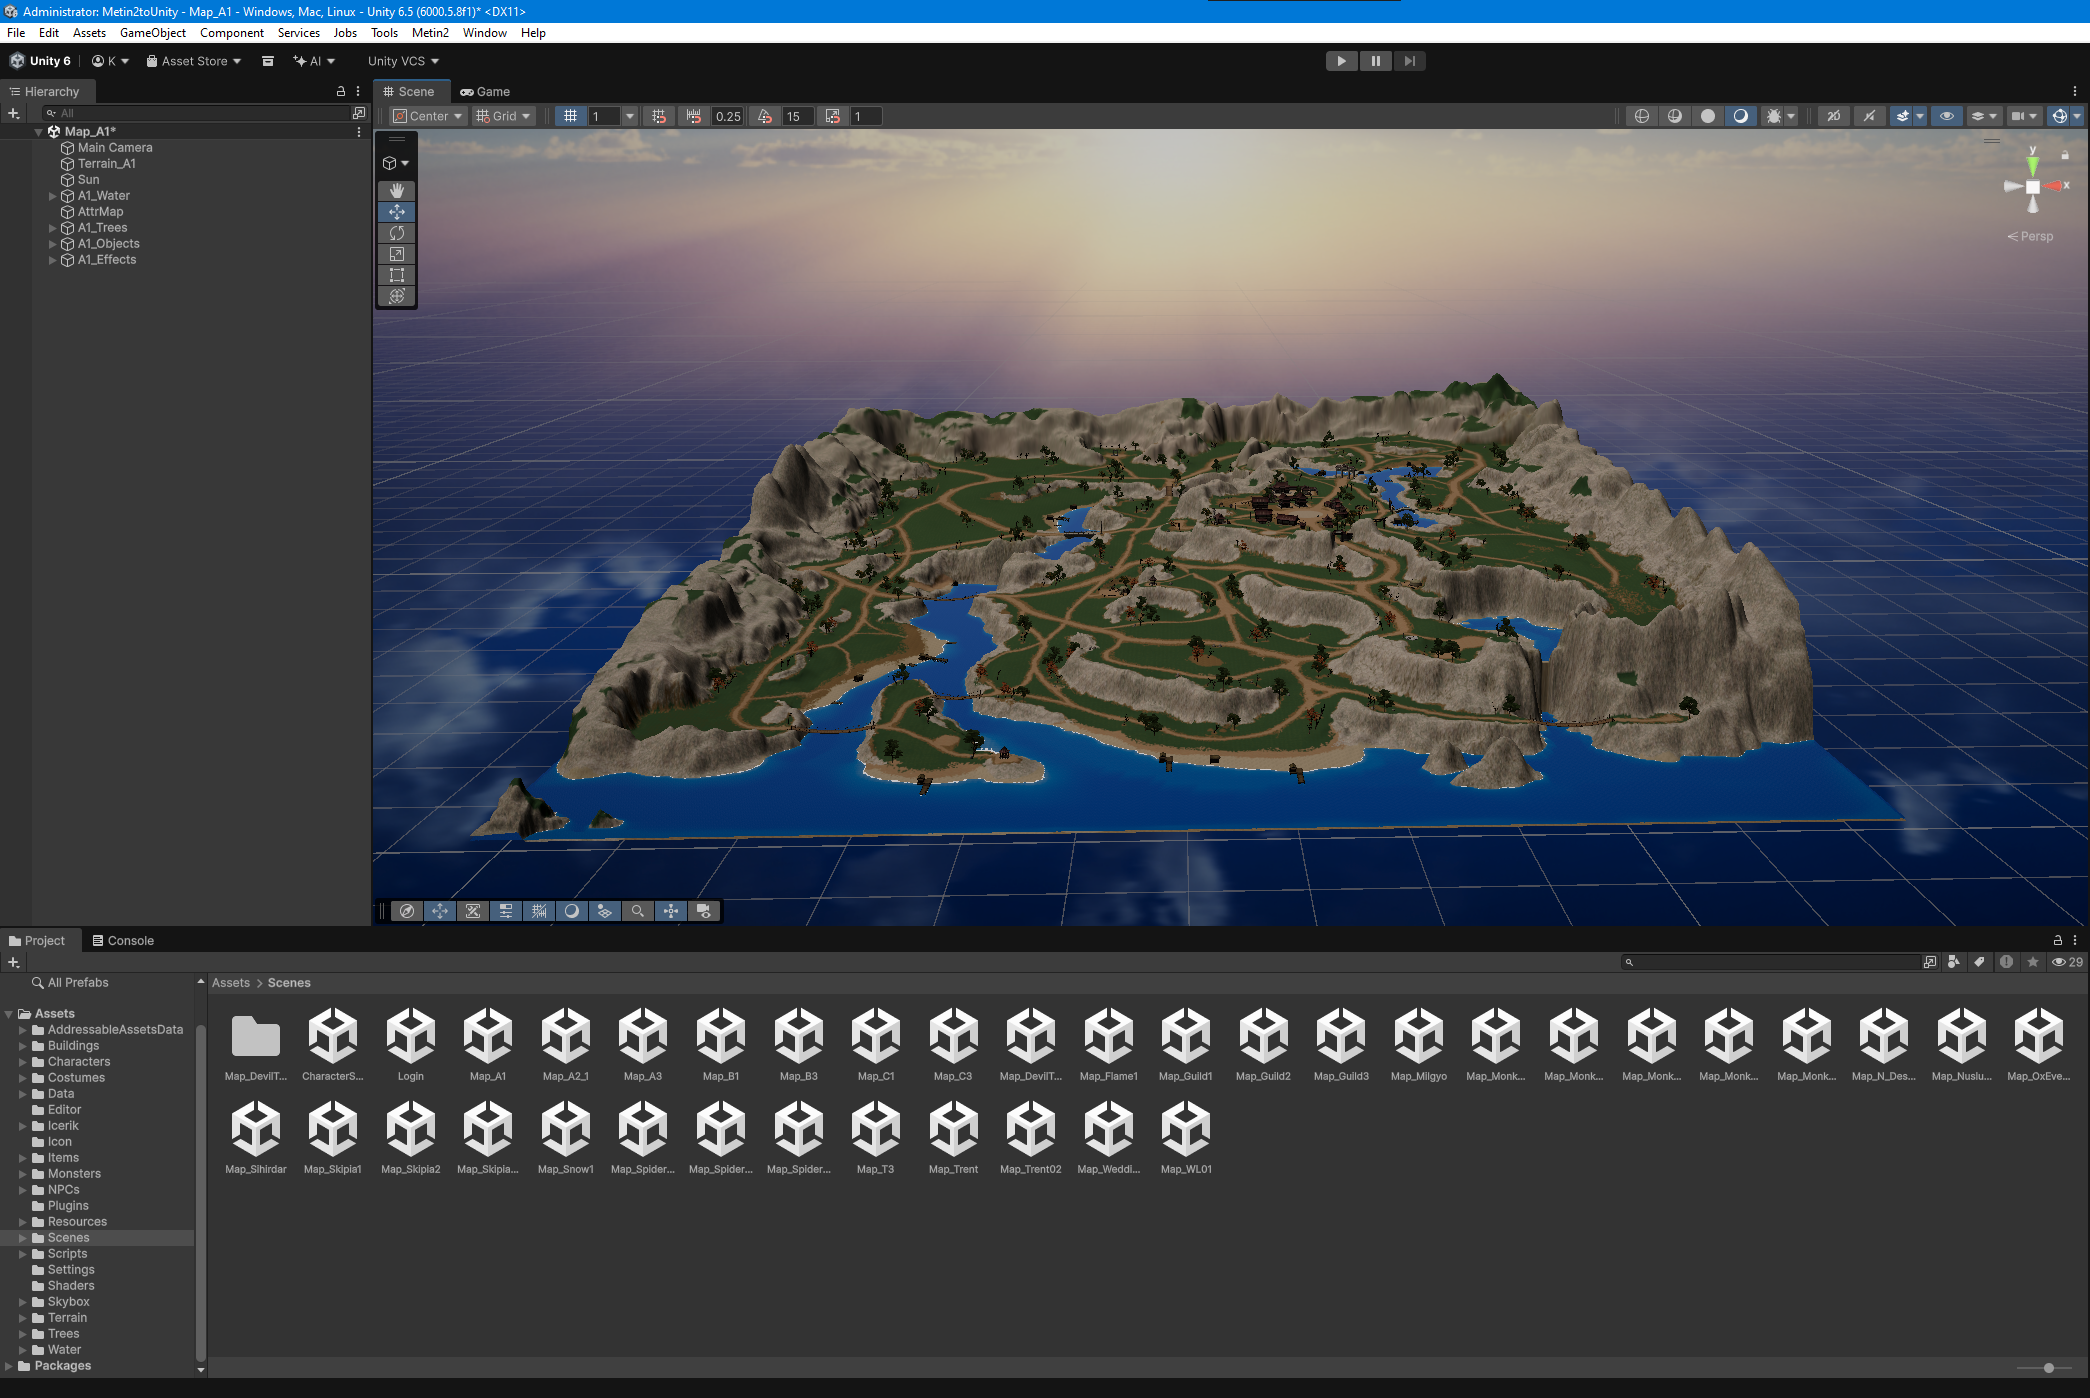Screen dimensions: 2090x1398
Task: Click the AI toolbar button
Action: point(314,61)
